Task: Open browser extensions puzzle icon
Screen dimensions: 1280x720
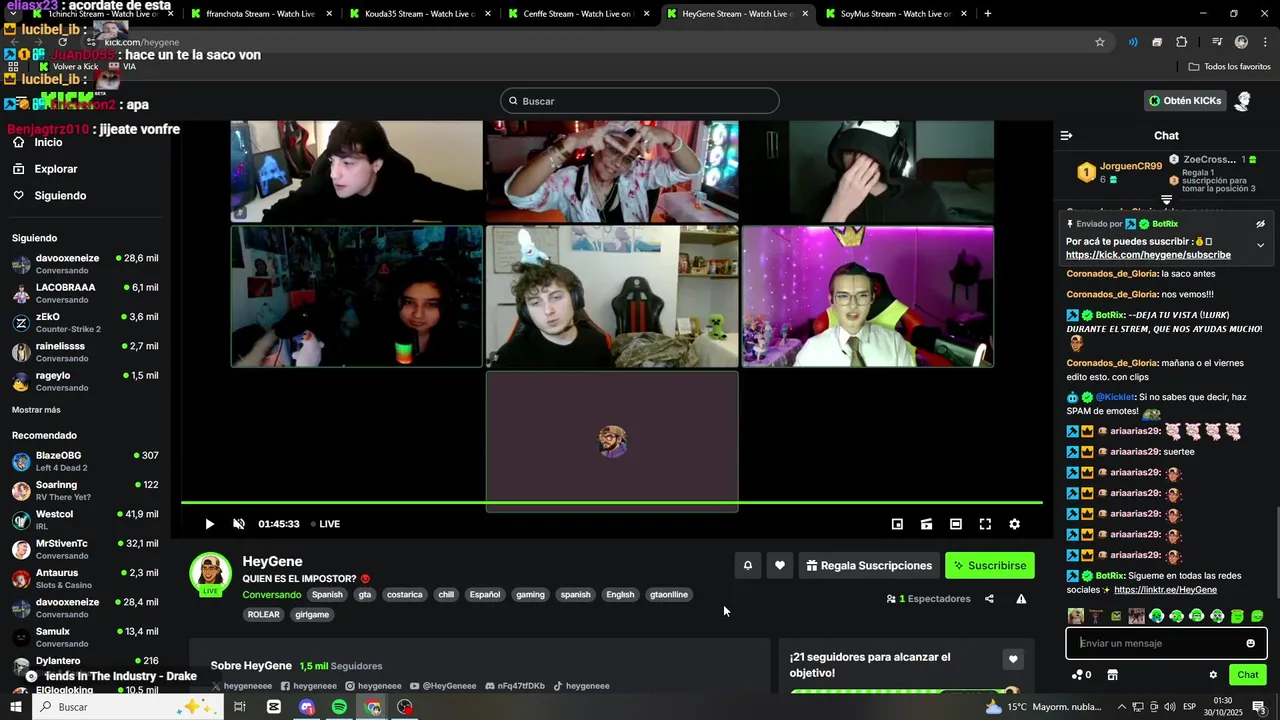Action: coord(1182,42)
